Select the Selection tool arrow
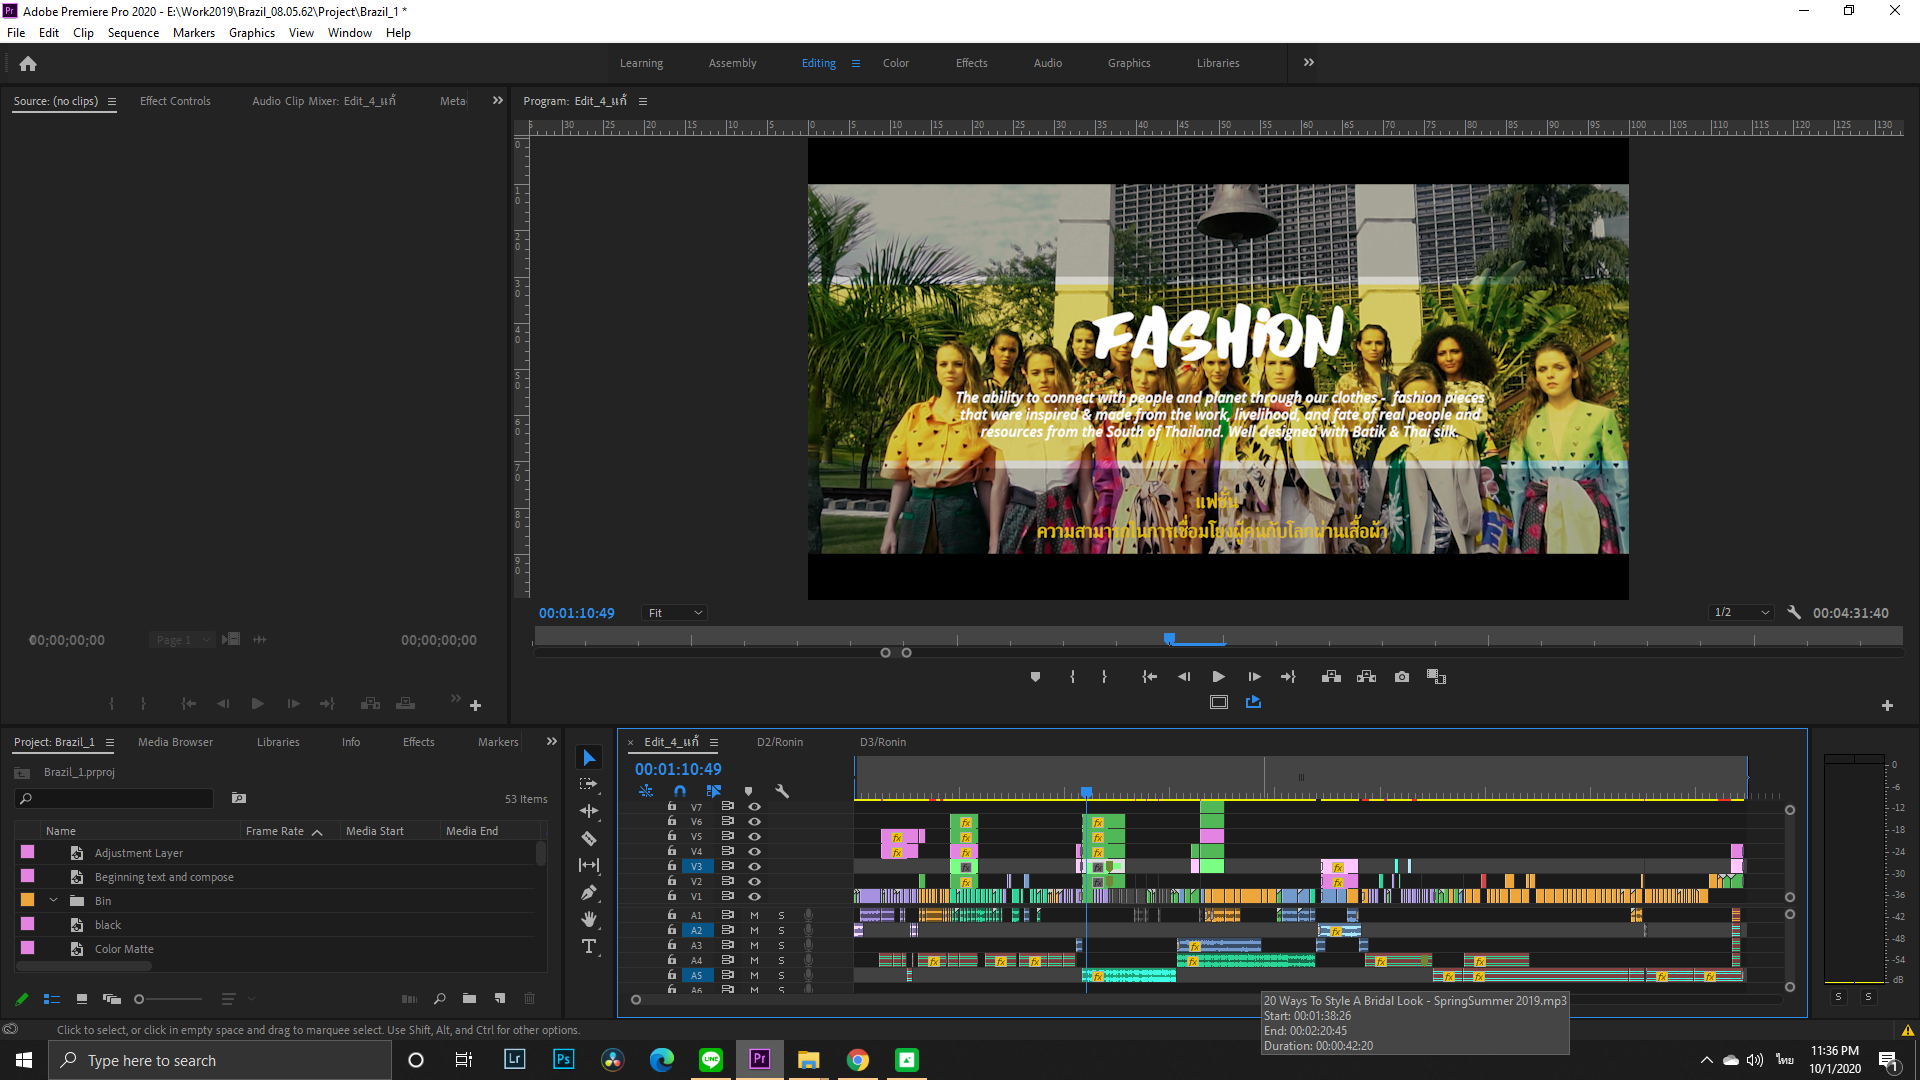Screen dimensions: 1920x1080 pyautogui.click(x=589, y=758)
